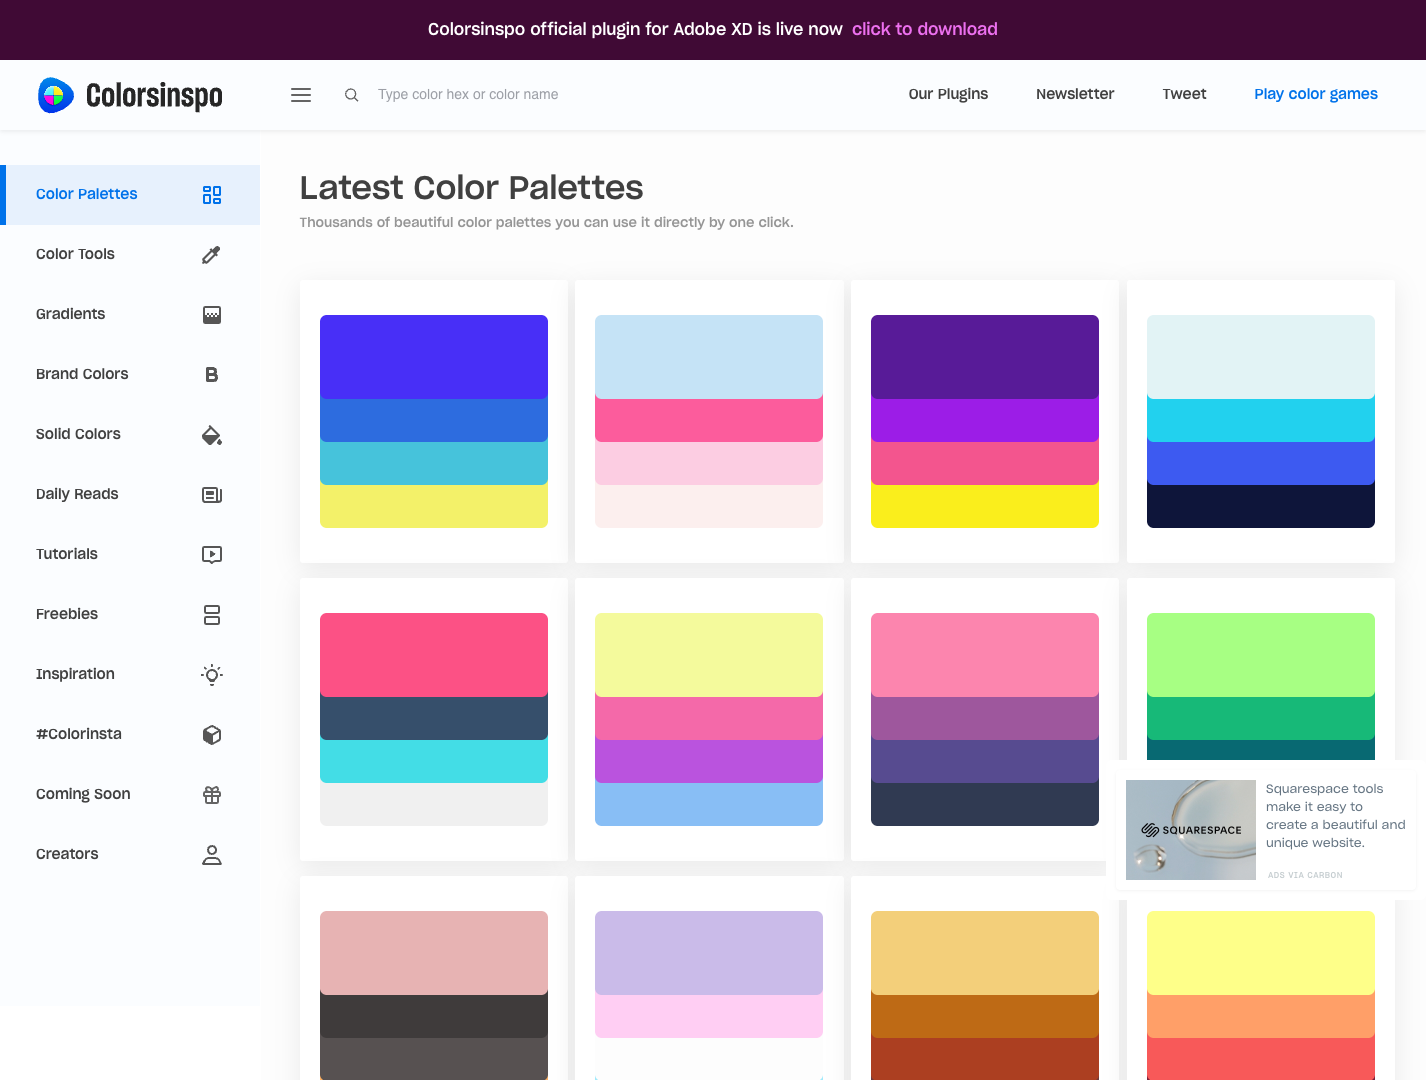Open the Our Plugins menu item
This screenshot has width=1426, height=1080.
(x=948, y=94)
